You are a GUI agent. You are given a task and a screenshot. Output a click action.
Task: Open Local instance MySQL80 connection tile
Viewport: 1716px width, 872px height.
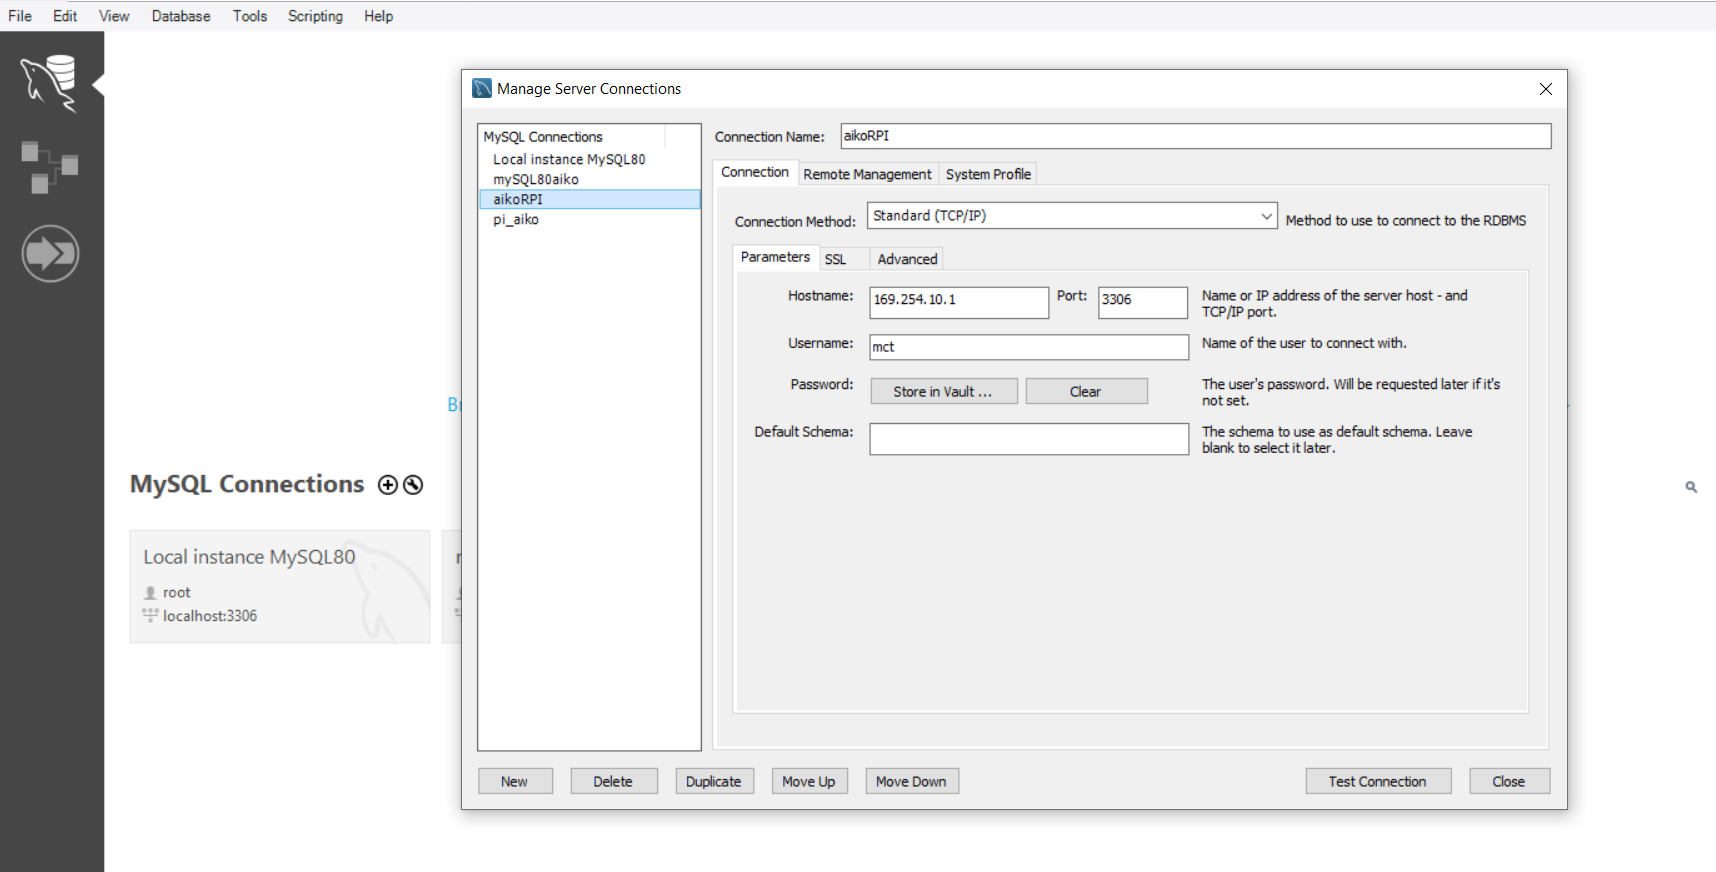[x=280, y=586]
